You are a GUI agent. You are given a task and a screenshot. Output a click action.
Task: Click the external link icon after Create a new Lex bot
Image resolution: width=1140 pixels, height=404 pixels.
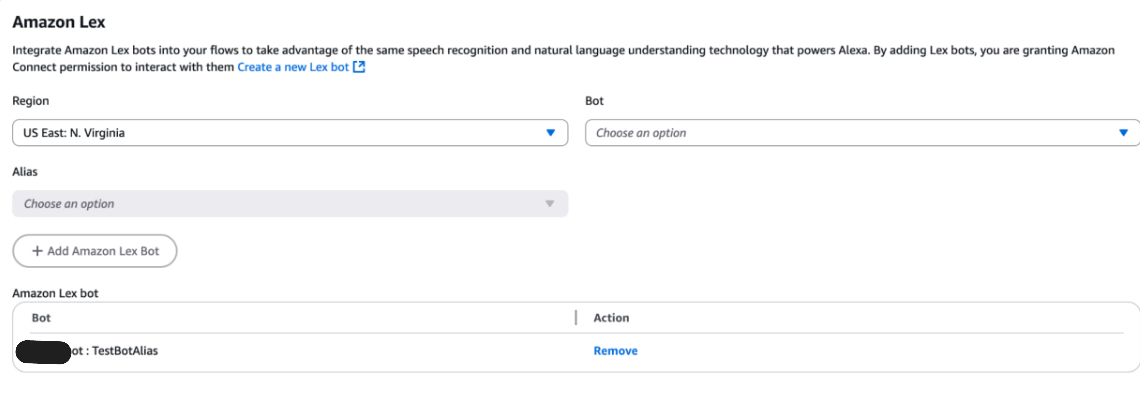point(358,67)
